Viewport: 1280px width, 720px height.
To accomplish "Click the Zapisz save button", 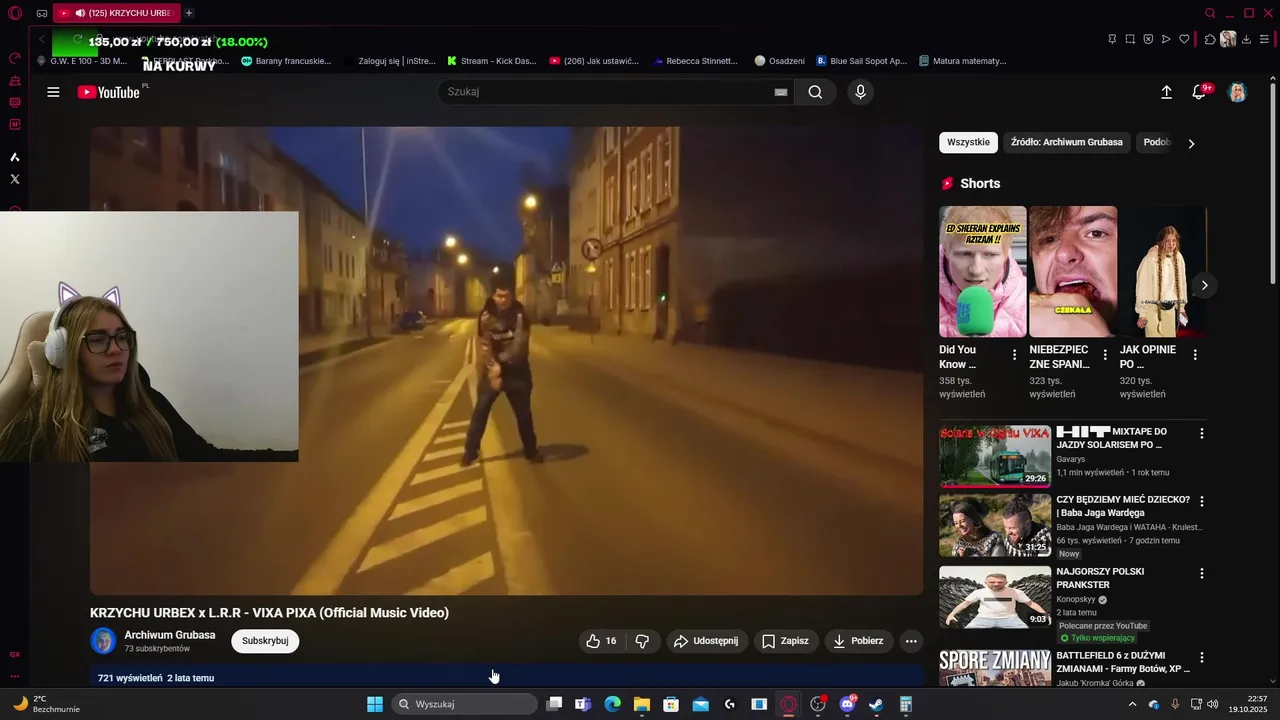I will pos(785,641).
